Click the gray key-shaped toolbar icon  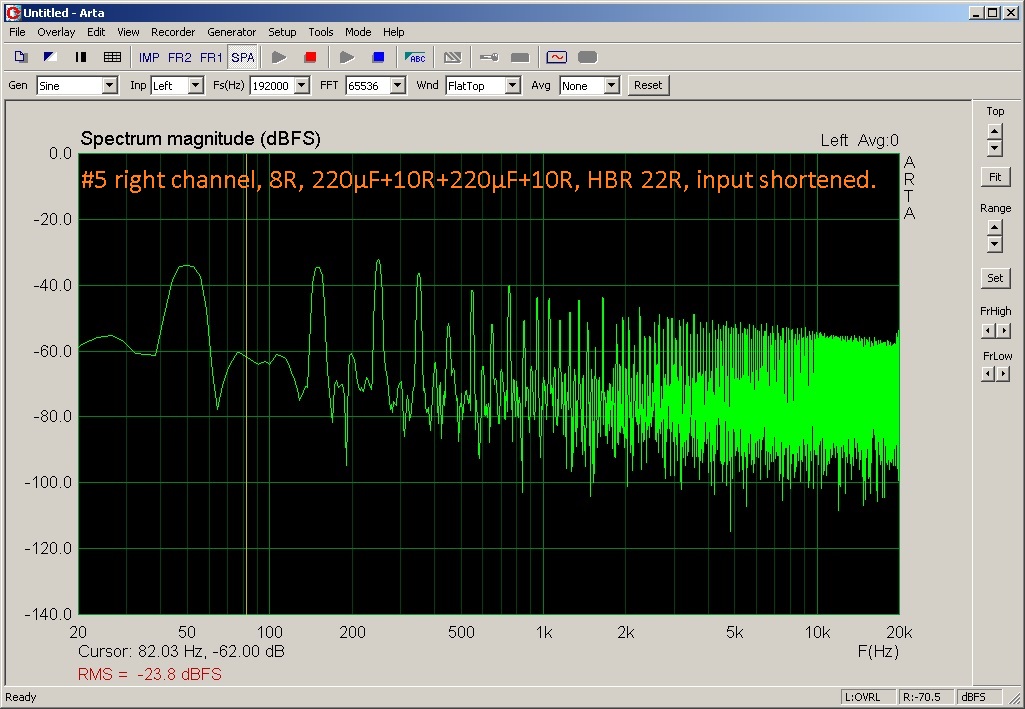(x=489, y=58)
